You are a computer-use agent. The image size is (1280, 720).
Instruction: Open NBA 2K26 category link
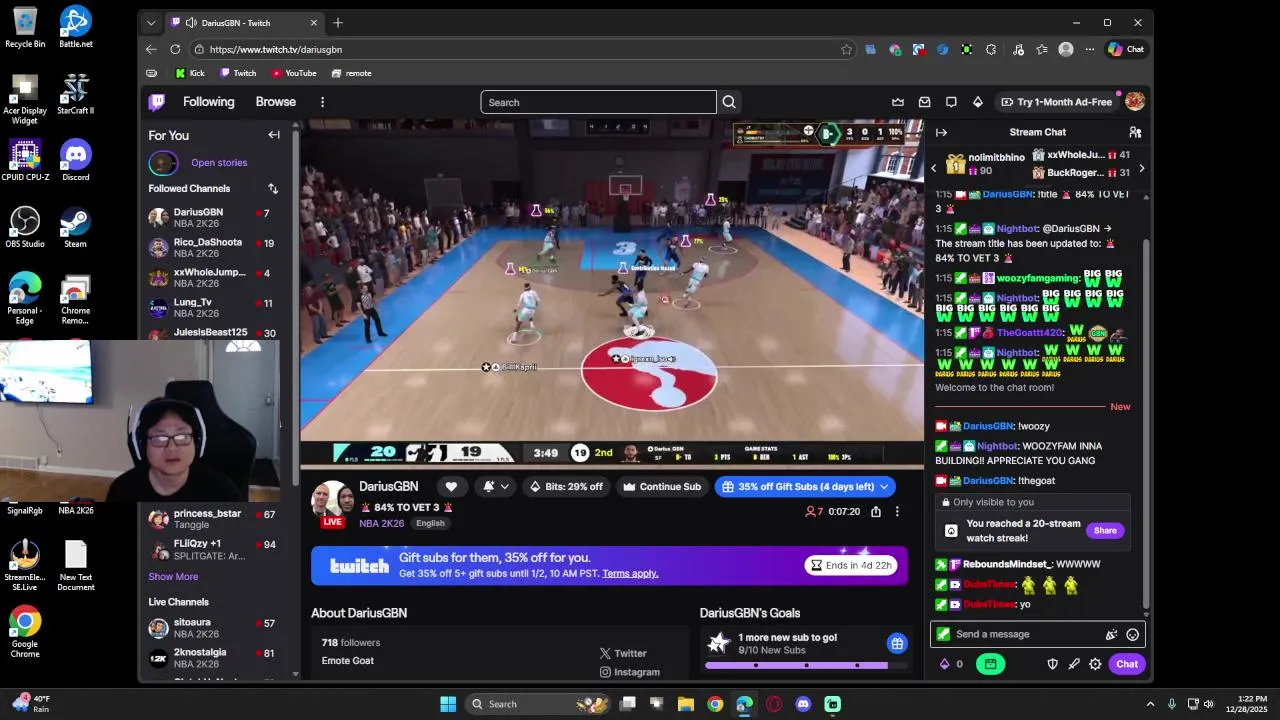382,523
